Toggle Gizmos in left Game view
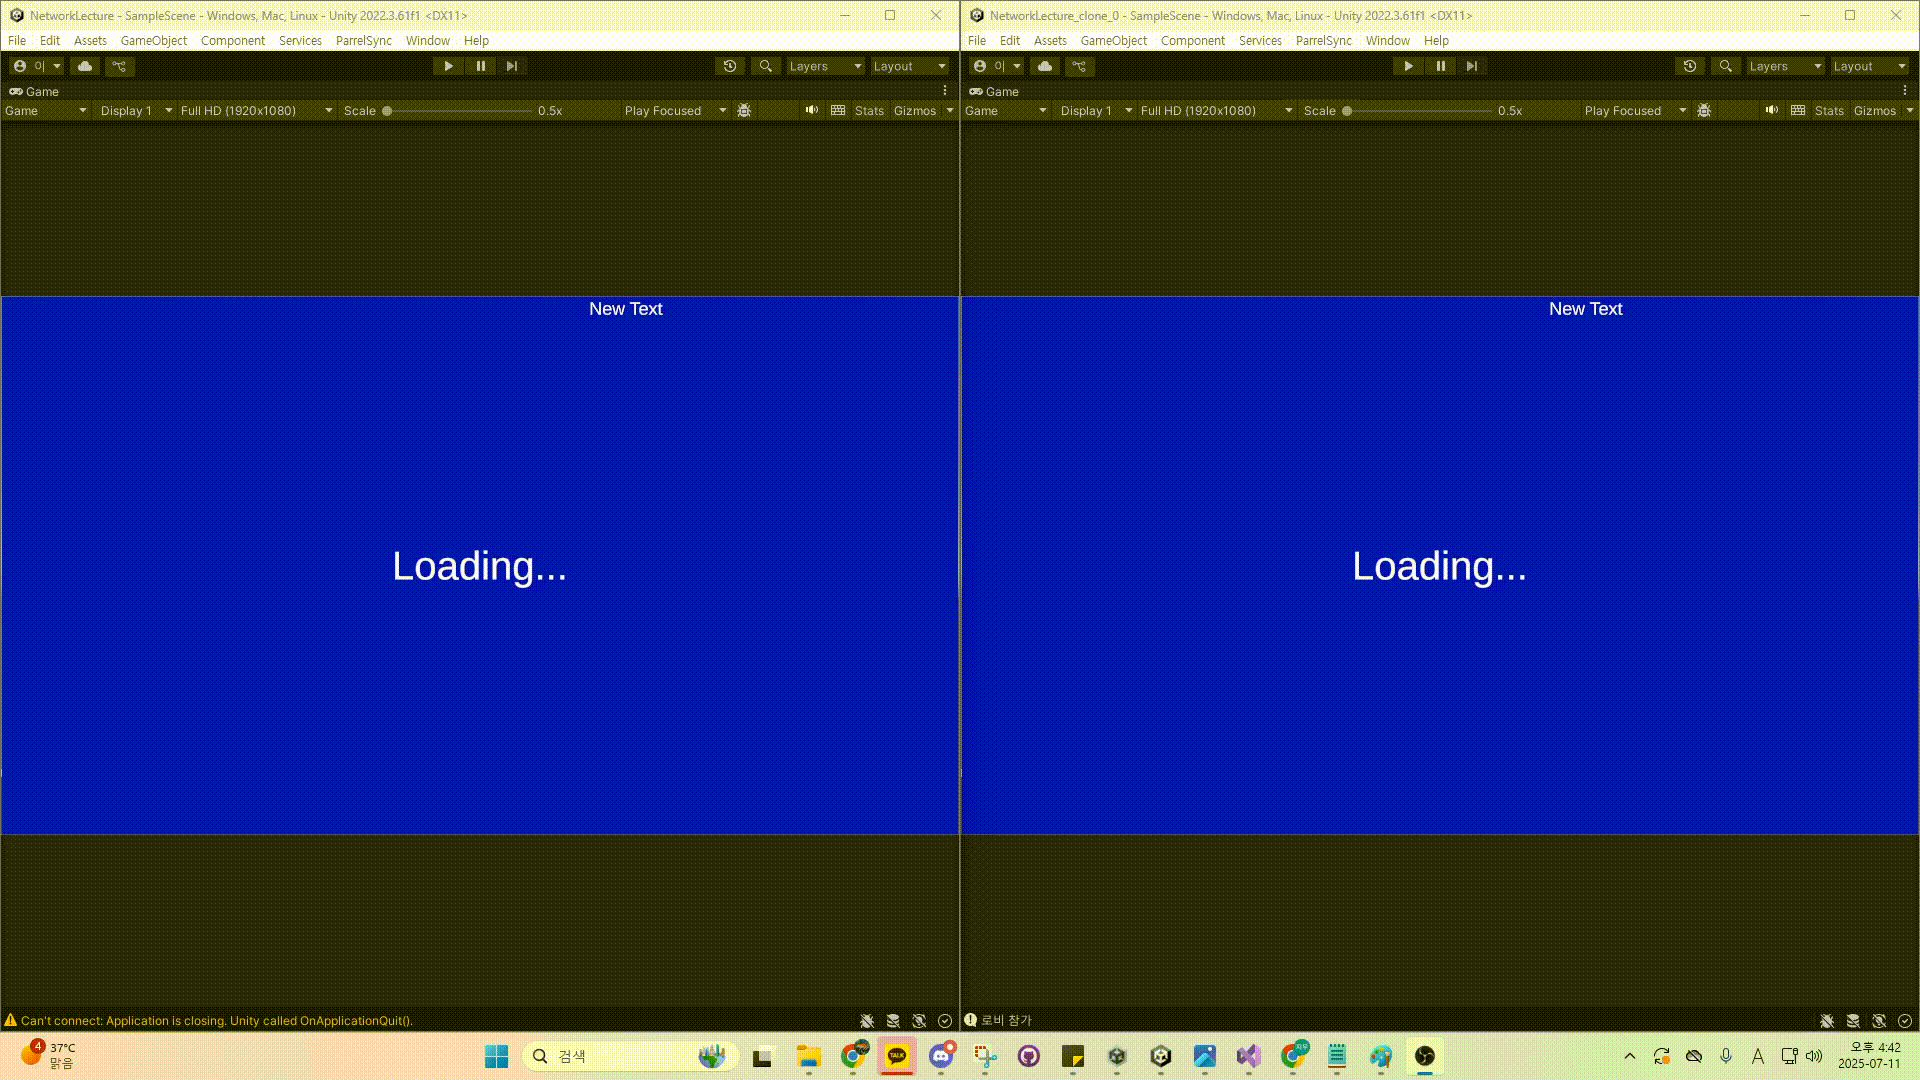1920x1080 pixels. click(914, 111)
